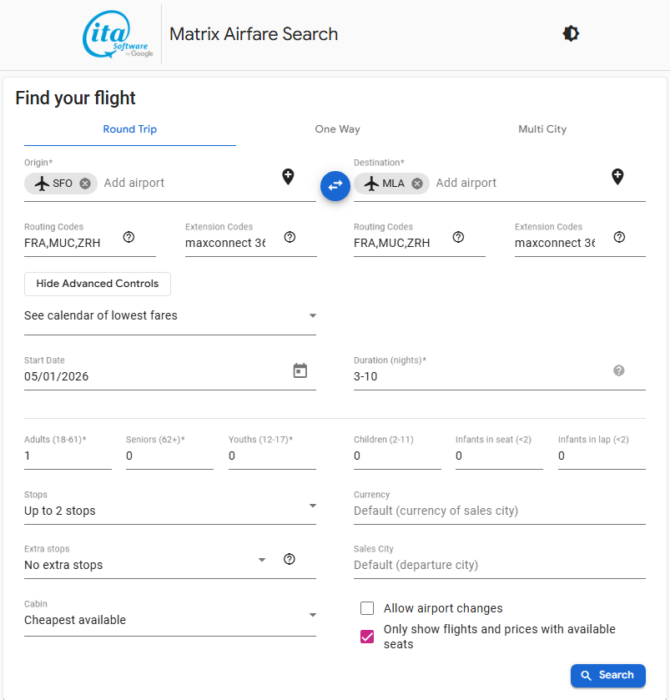Show help for extra stops

[x=289, y=559]
